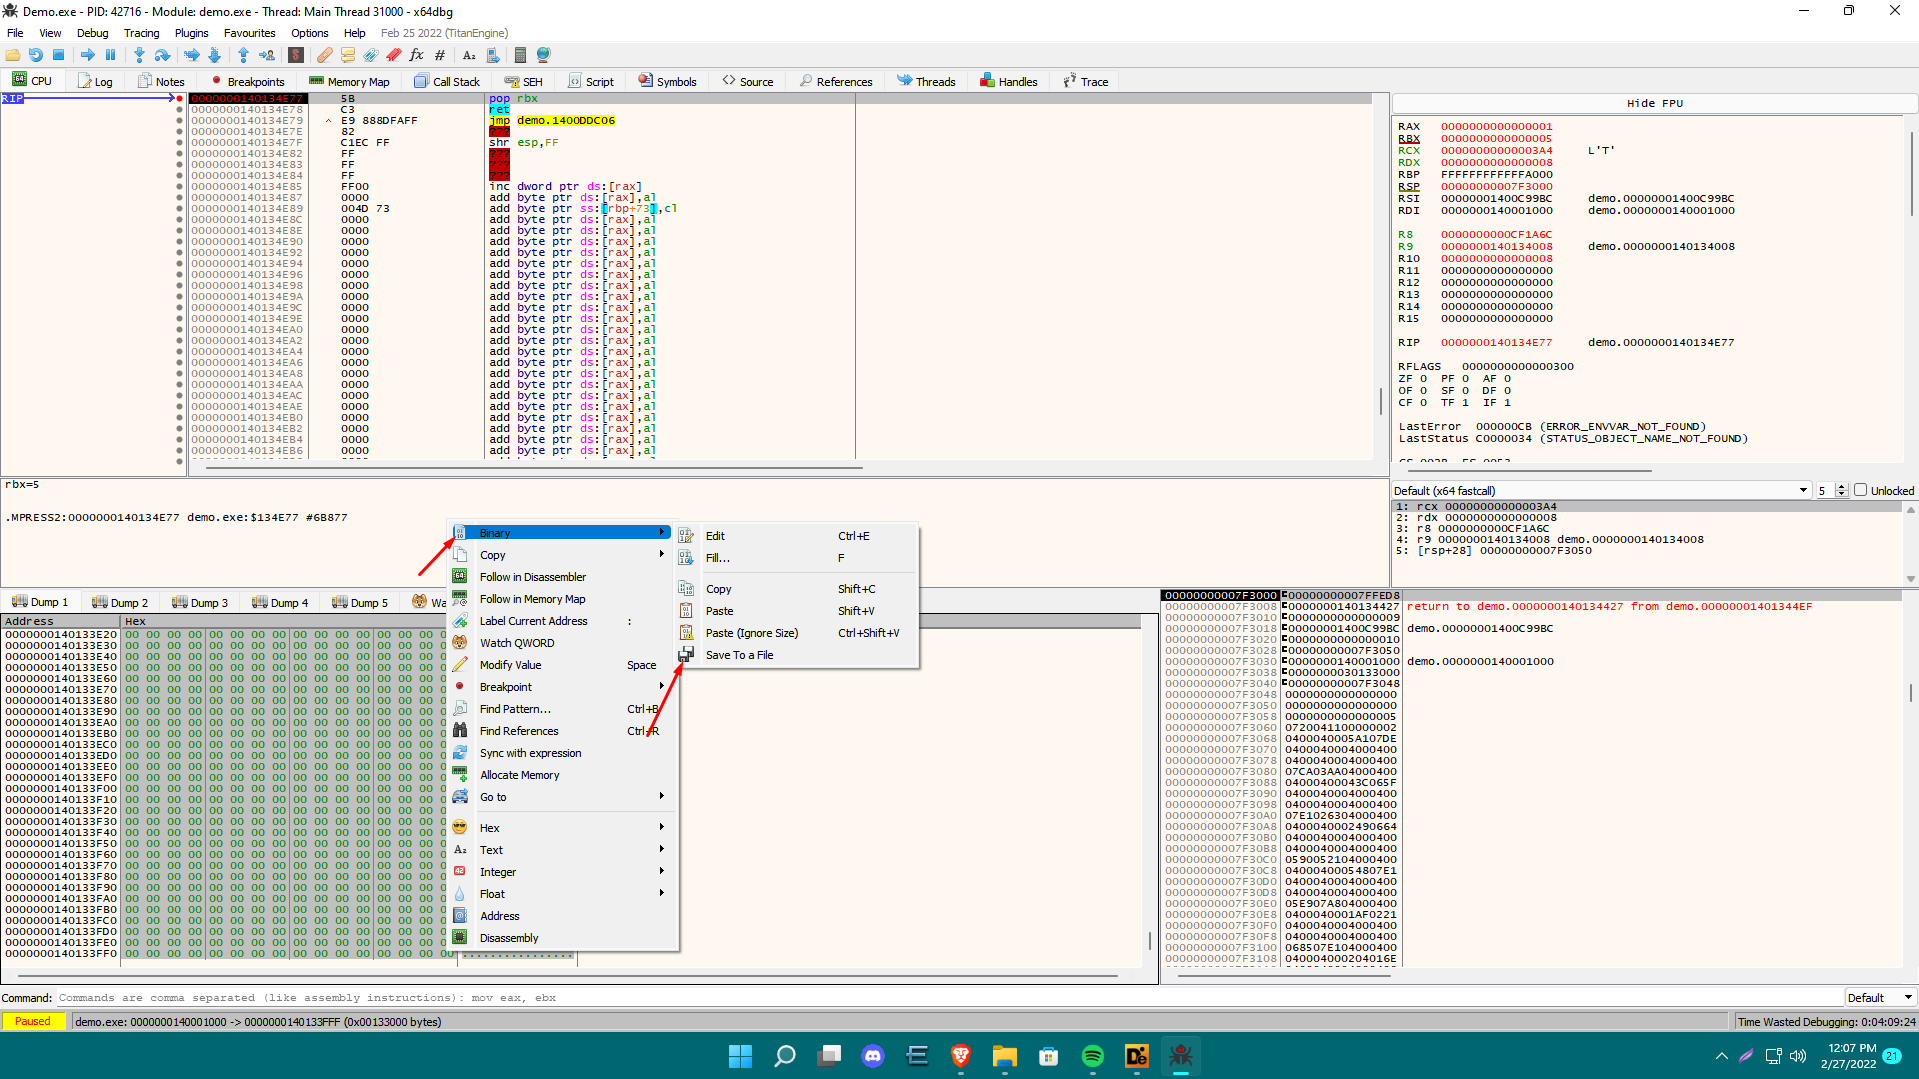Open the Windows Start menu
1919x1079 pixels.
click(x=740, y=1056)
